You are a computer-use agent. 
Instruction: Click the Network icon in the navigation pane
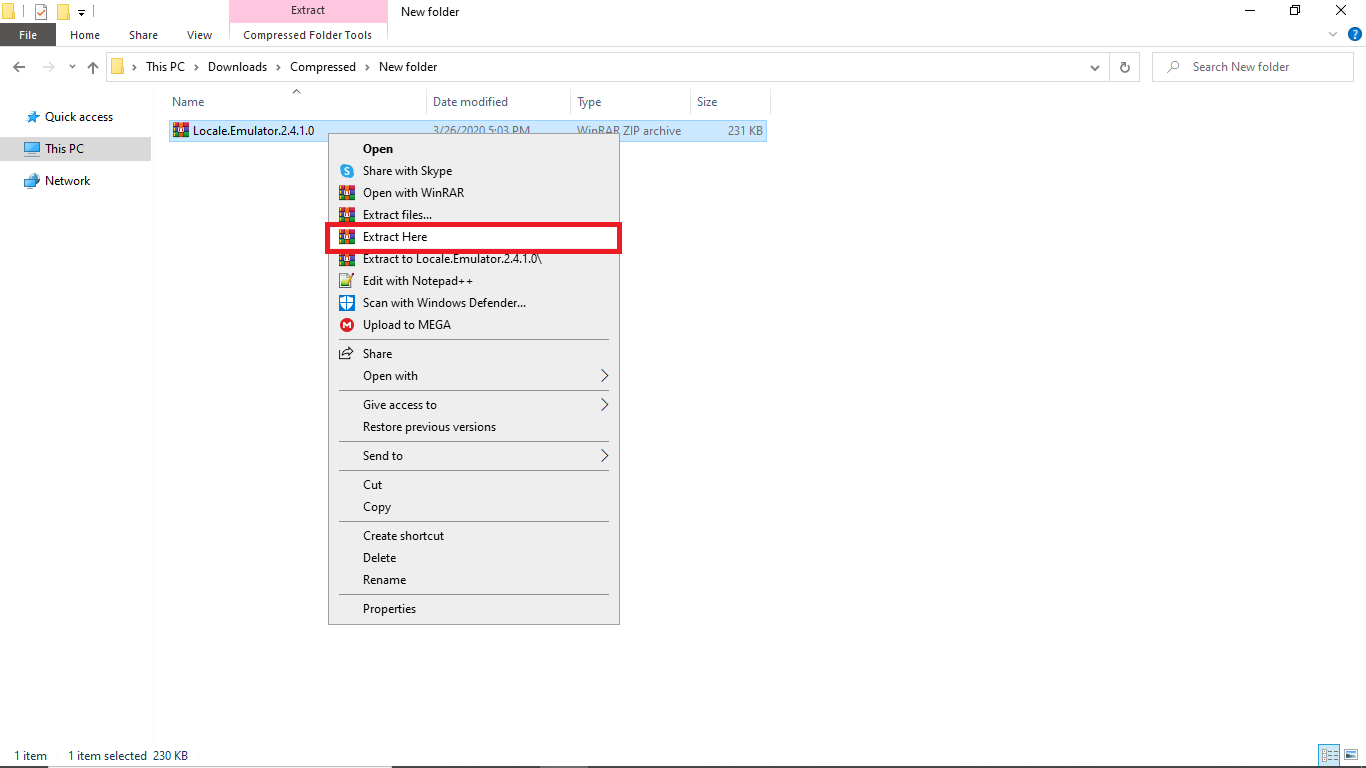pyautogui.click(x=33, y=181)
